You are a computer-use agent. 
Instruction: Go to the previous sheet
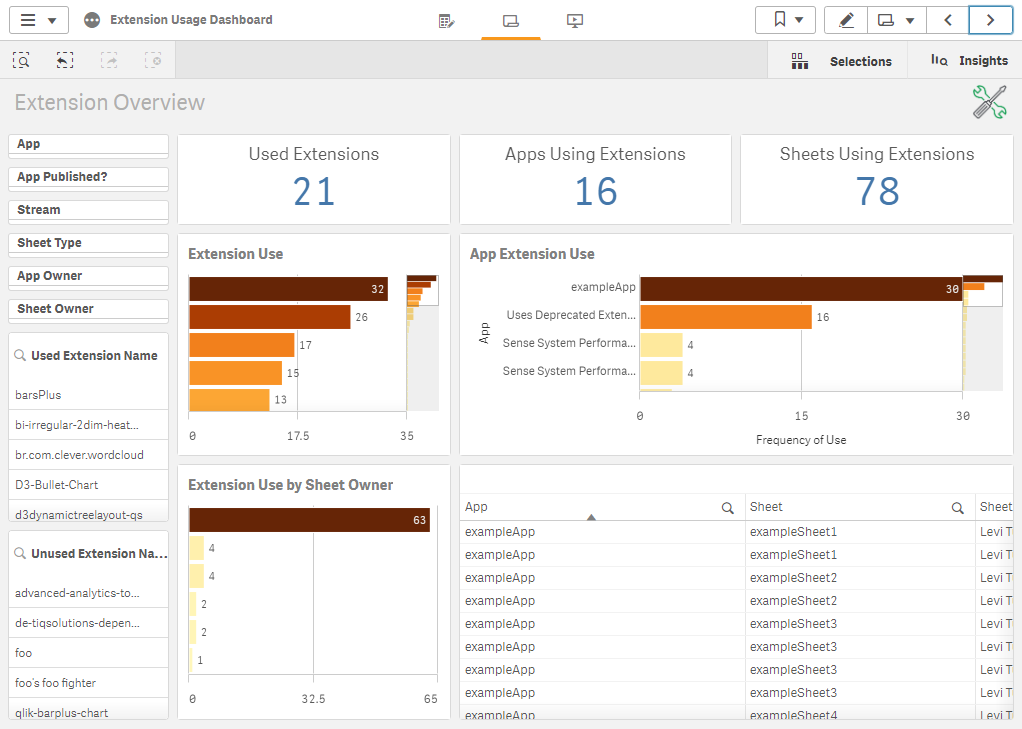click(x=948, y=20)
